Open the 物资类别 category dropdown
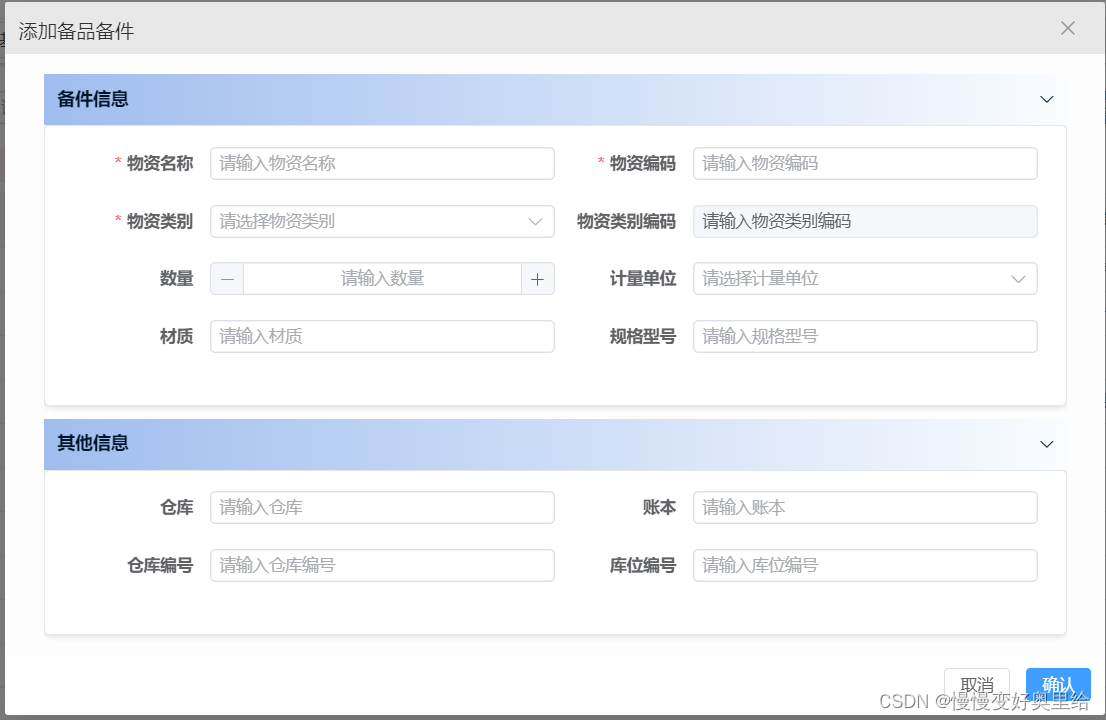 pos(382,221)
